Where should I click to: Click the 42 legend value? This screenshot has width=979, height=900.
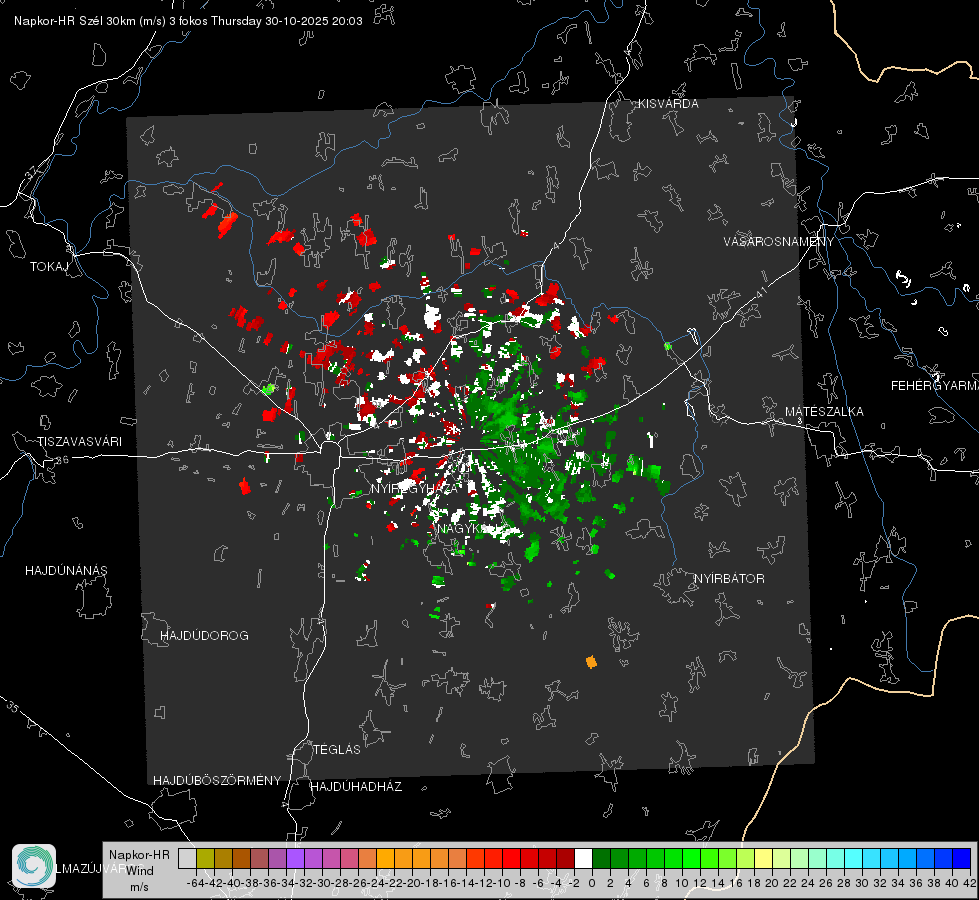click(969, 883)
